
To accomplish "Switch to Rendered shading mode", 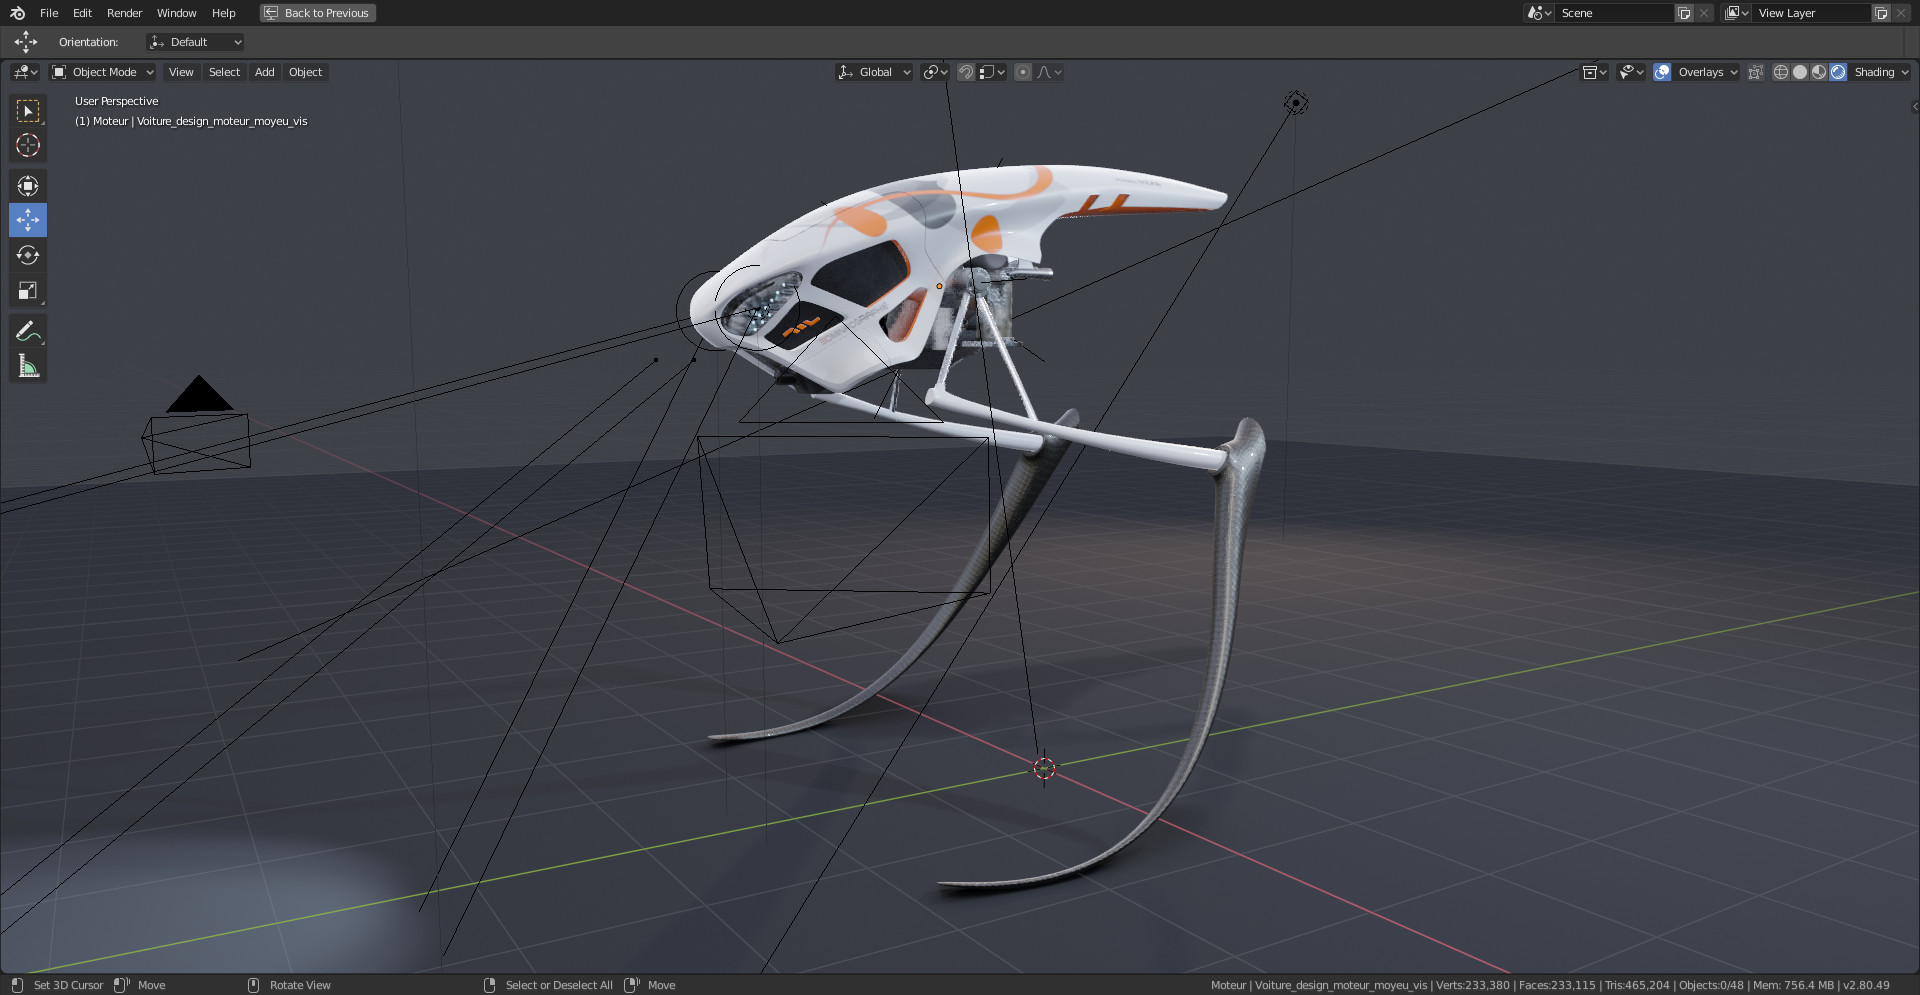I will pyautogui.click(x=1838, y=72).
